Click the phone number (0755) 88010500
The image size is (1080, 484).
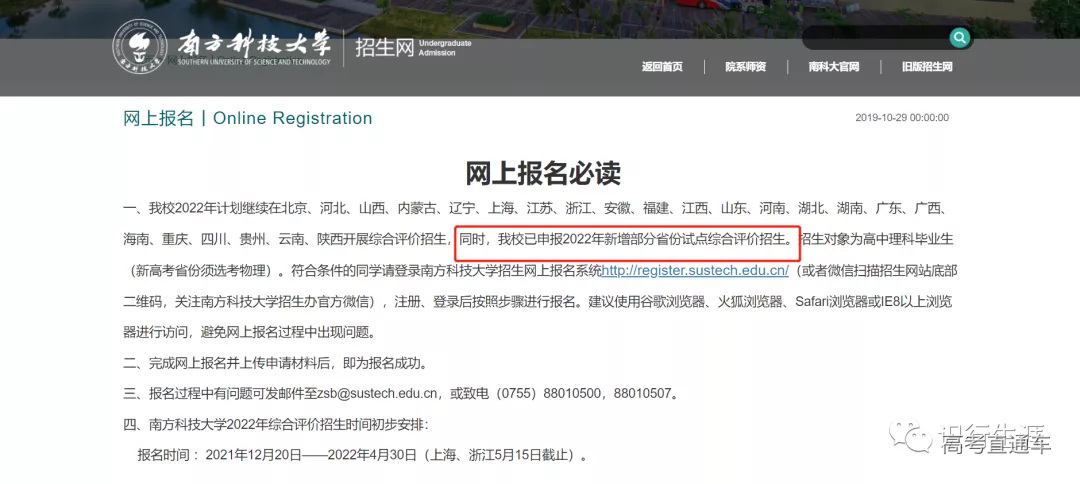click(548, 394)
